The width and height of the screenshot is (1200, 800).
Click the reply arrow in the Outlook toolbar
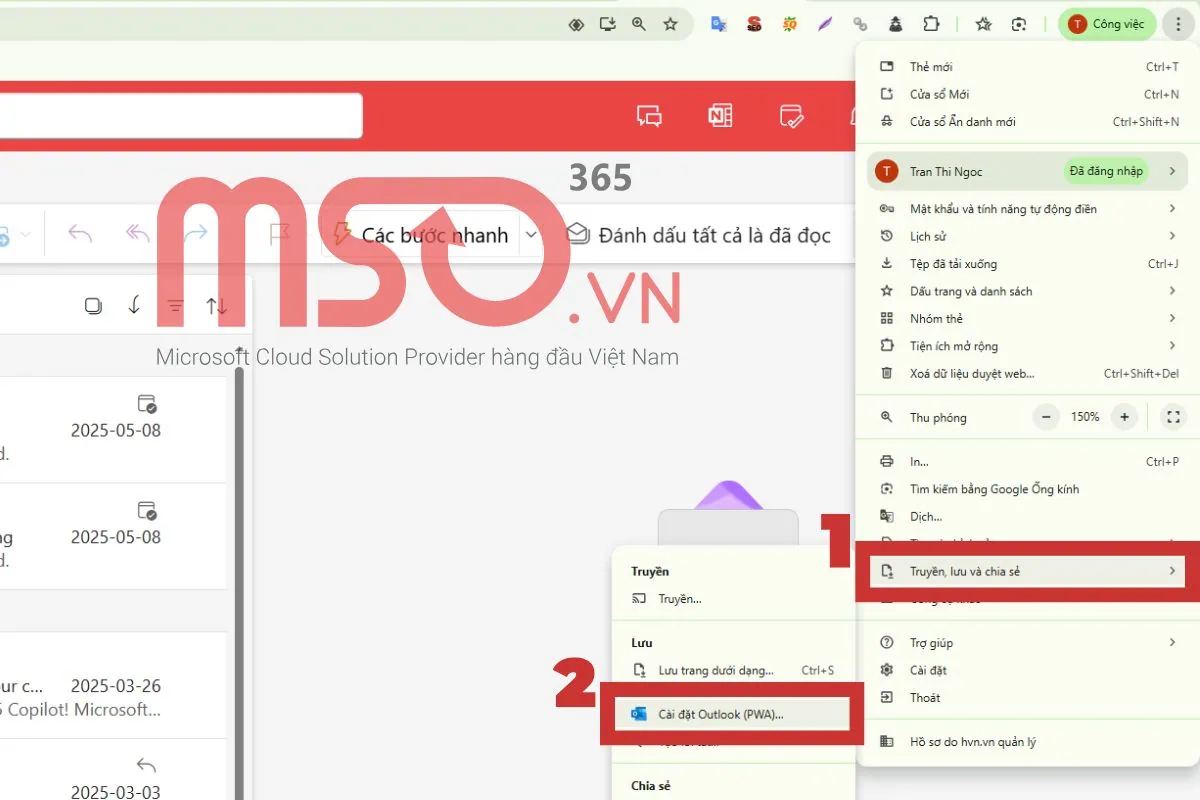tap(79, 233)
